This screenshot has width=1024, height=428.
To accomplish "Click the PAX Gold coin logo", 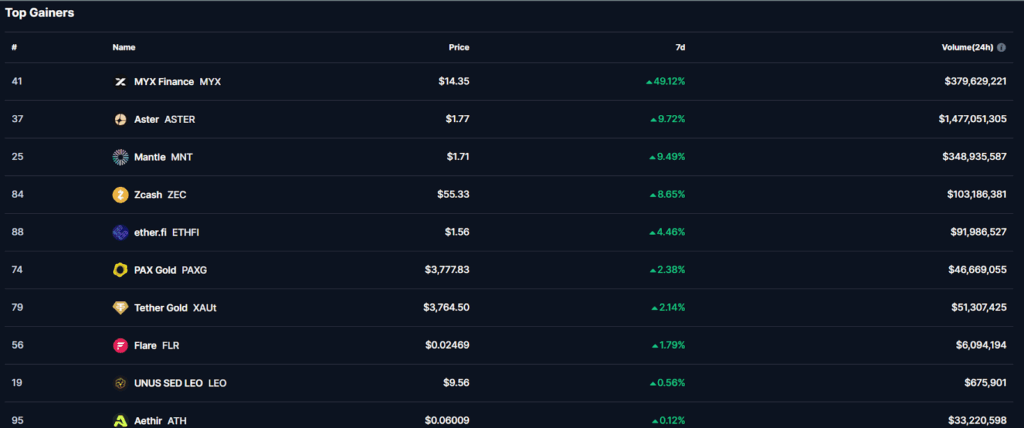I will [120, 270].
